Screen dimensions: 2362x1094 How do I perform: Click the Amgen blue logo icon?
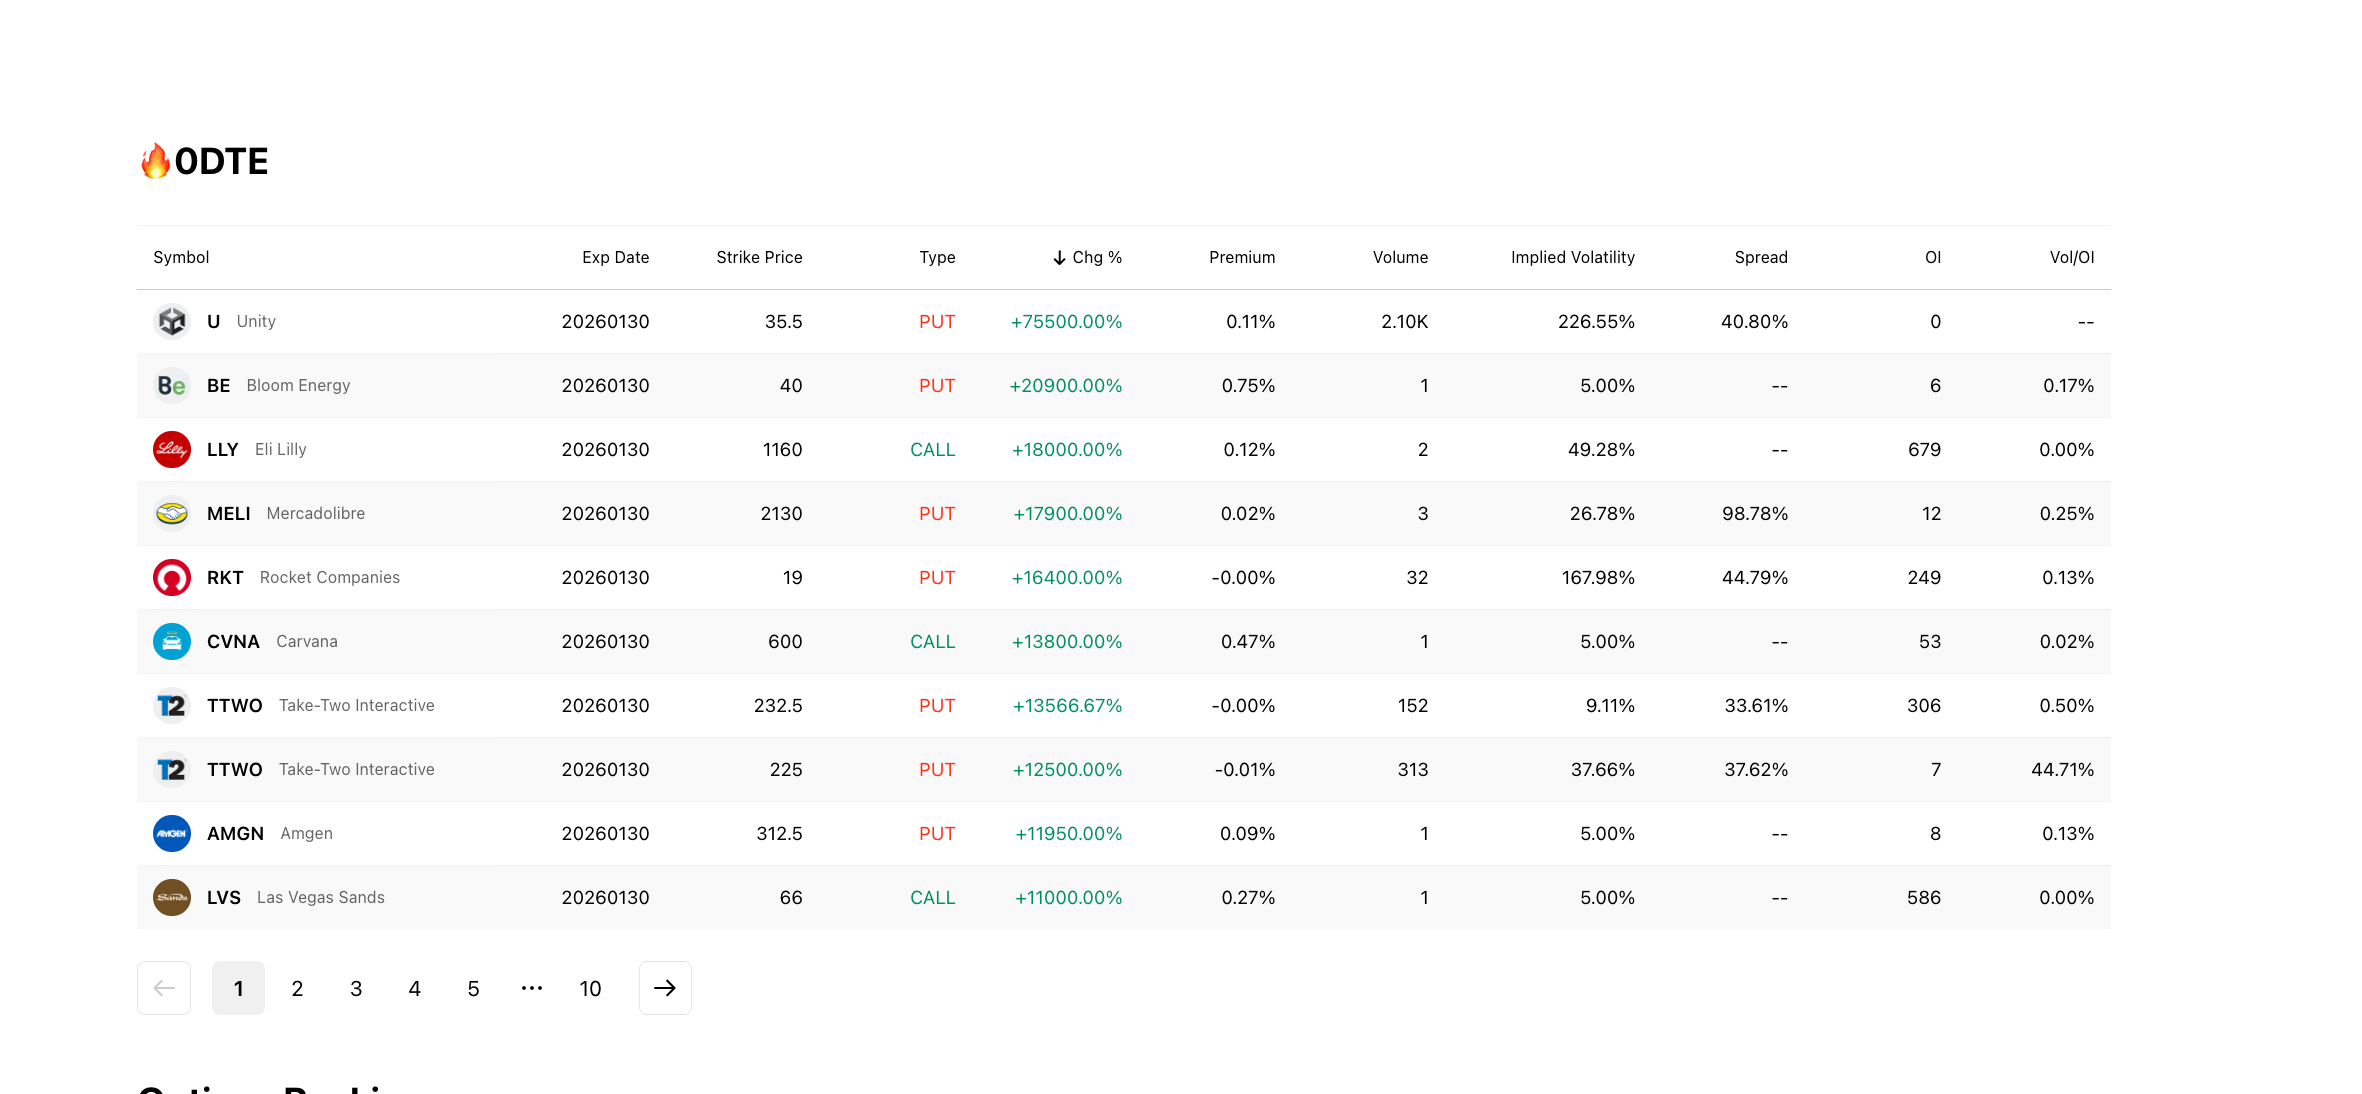172,833
